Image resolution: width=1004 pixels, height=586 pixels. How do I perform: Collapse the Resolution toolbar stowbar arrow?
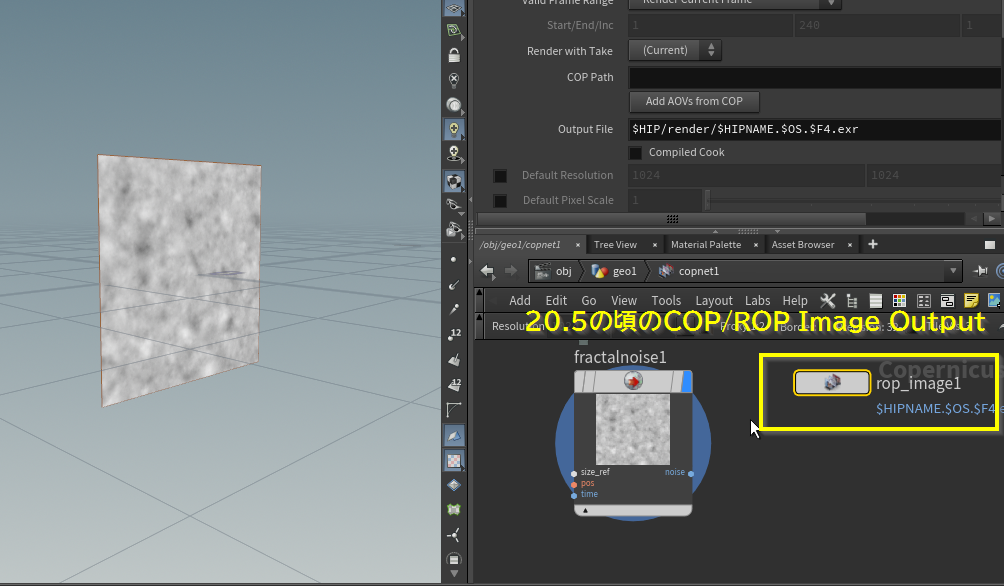[479, 317]
